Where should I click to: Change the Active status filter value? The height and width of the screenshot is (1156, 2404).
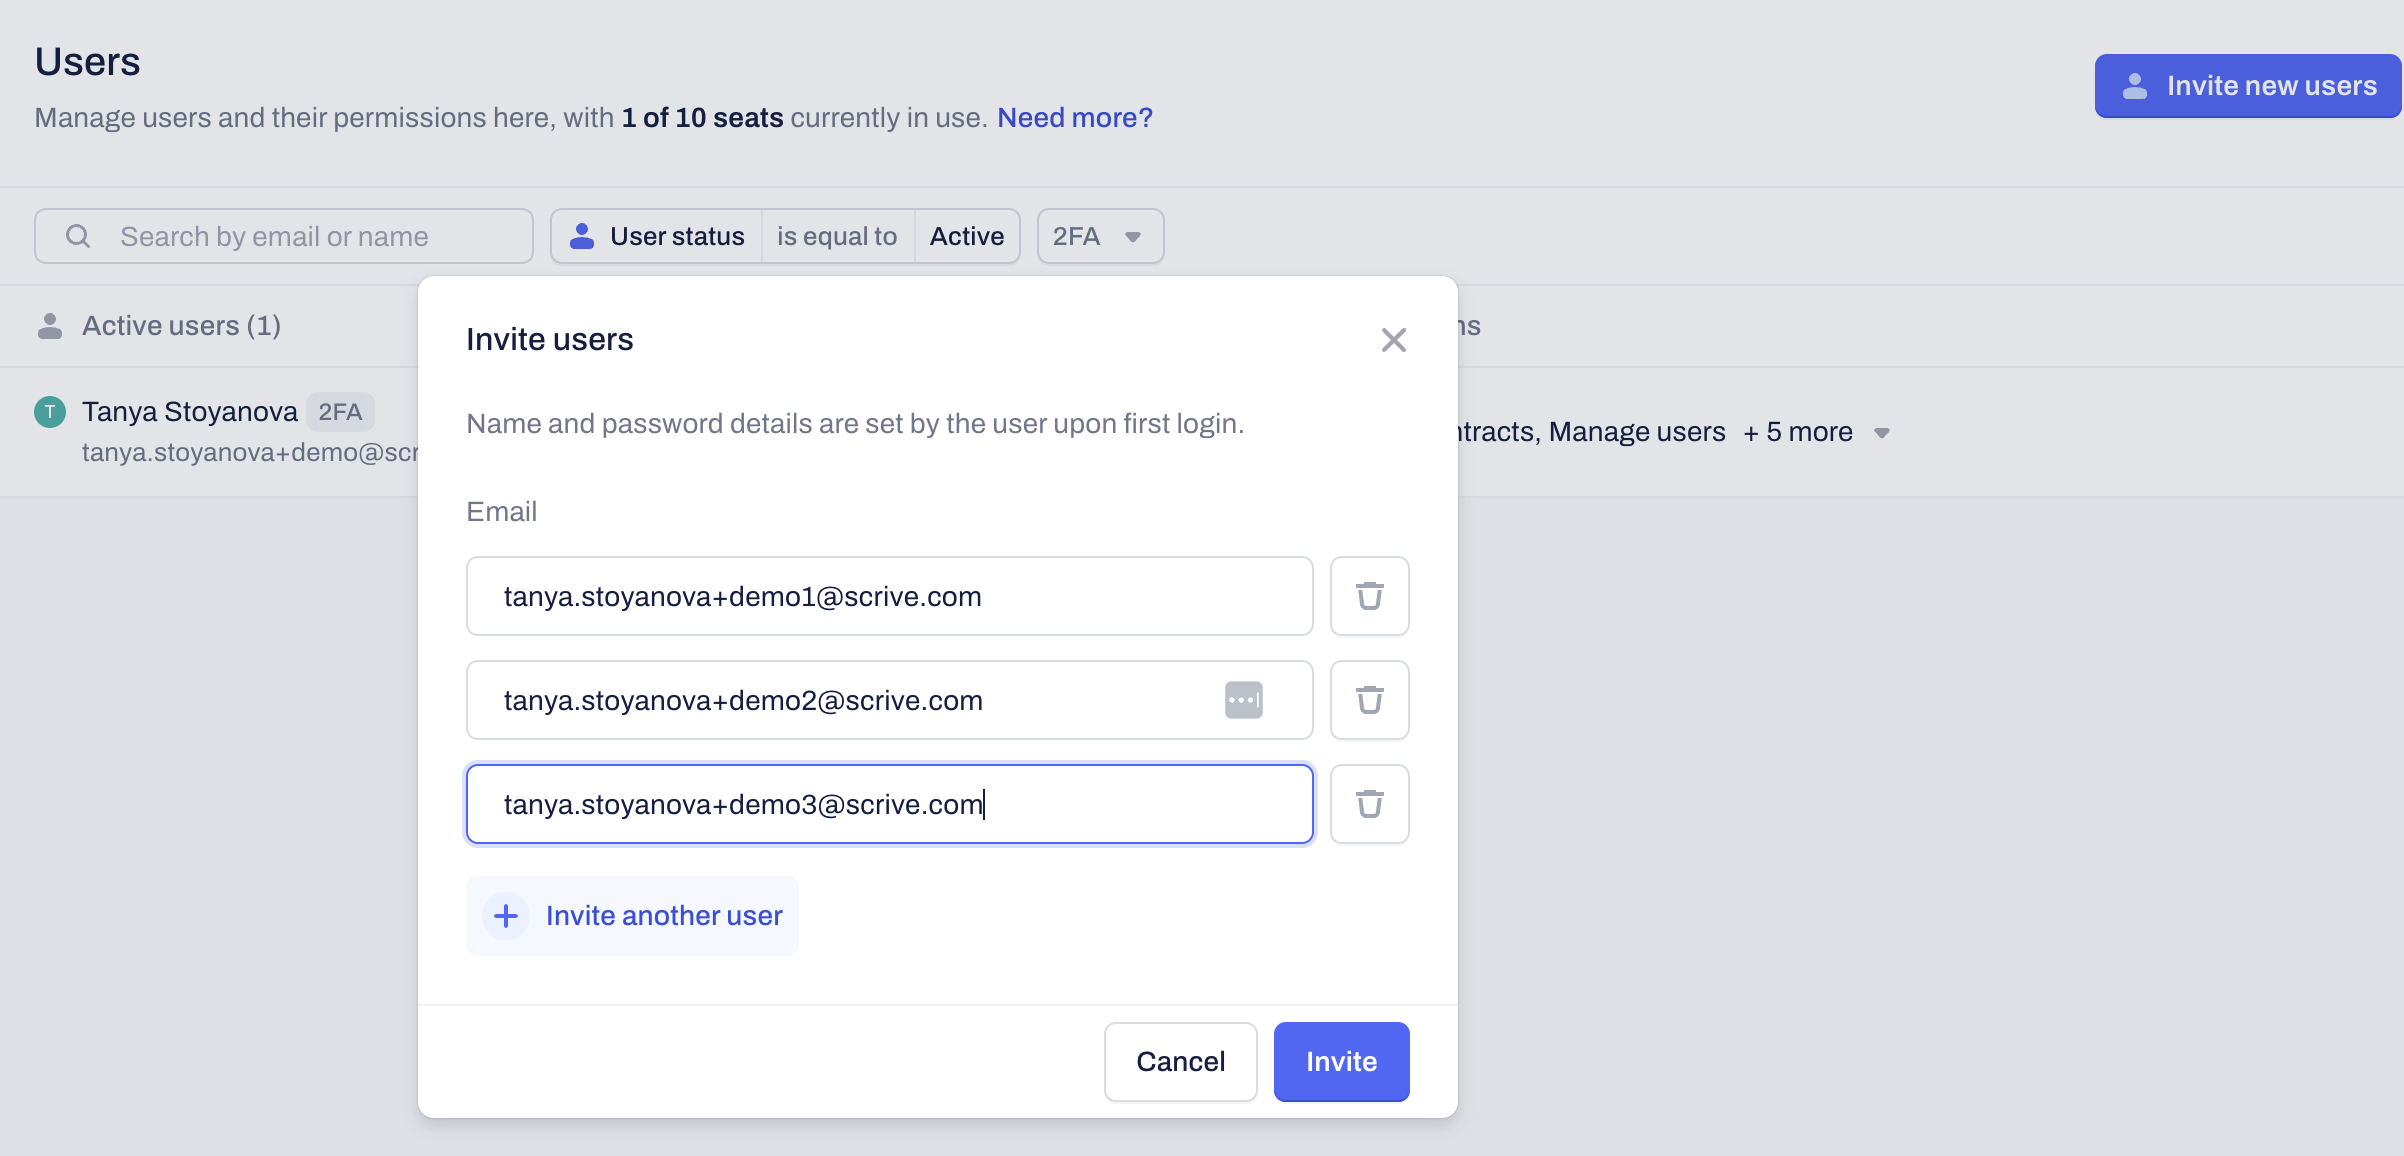click(966, 236)
